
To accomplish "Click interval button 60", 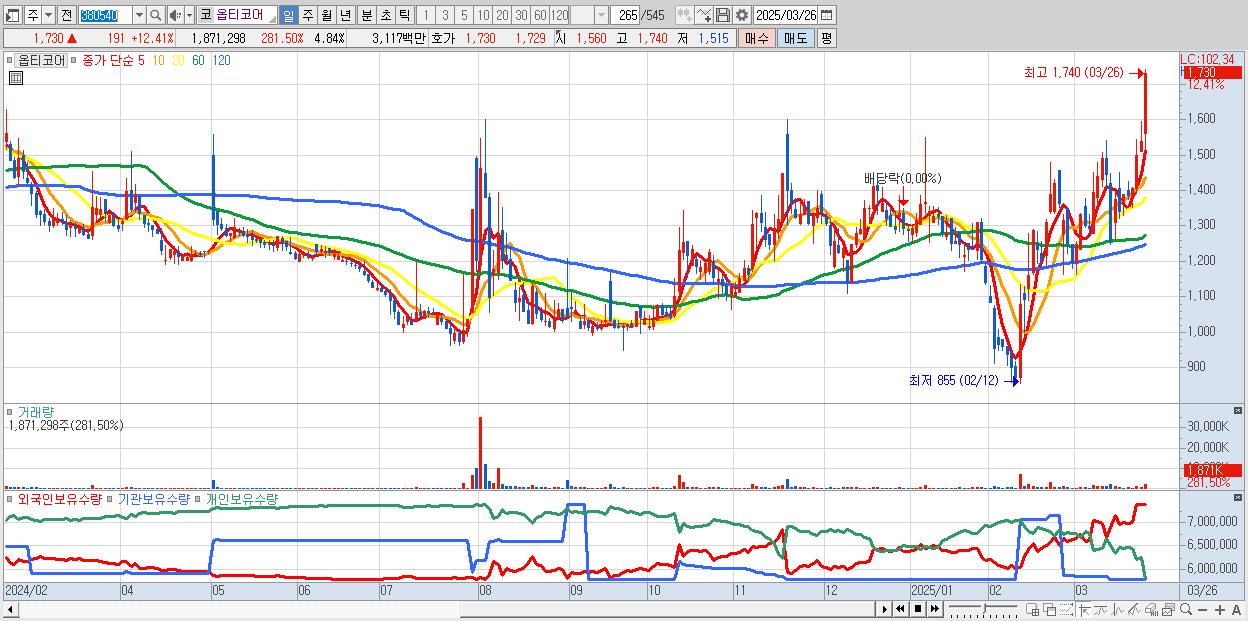I will pyautogui.click(x=540, y=15).
